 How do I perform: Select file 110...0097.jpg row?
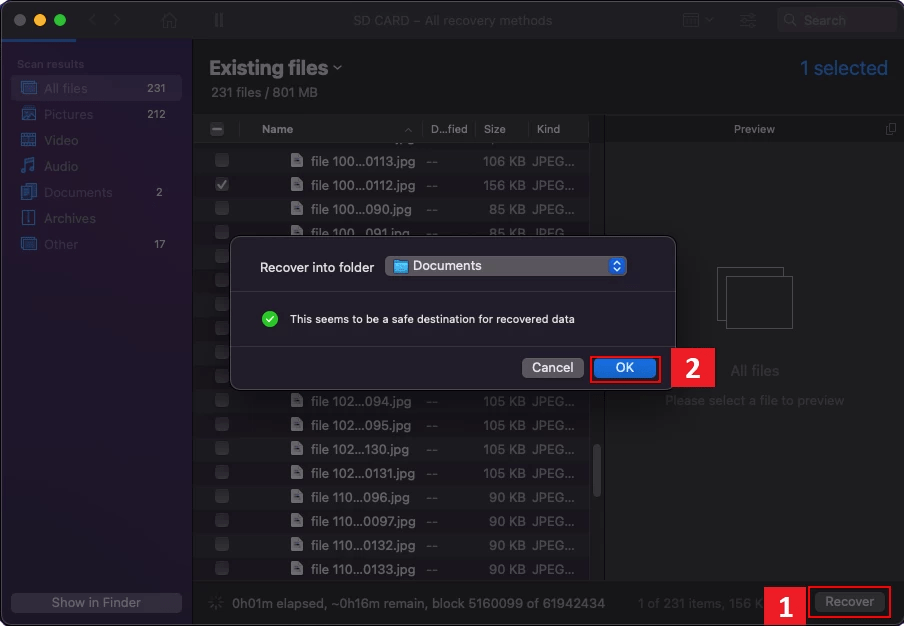click(392, 521)
